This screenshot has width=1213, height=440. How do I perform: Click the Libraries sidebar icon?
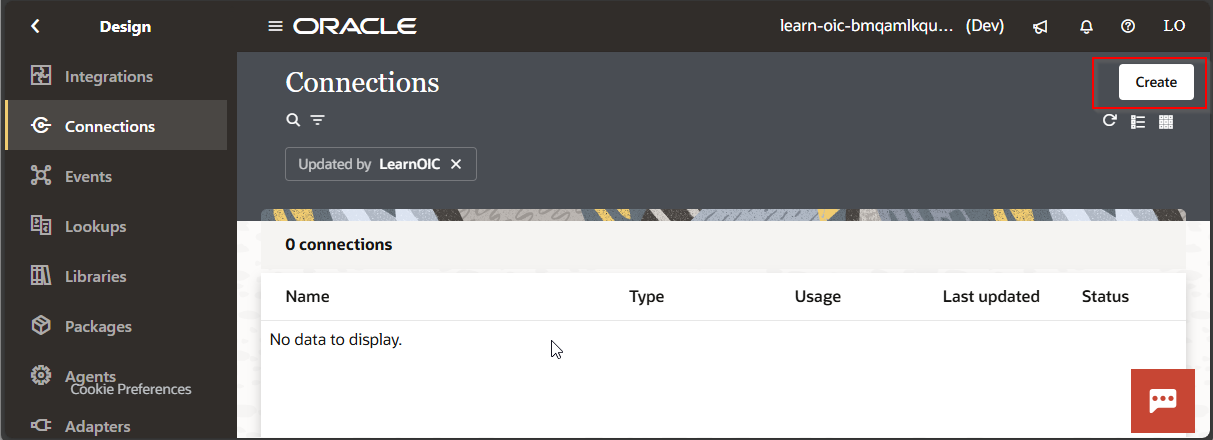(41, 276)
